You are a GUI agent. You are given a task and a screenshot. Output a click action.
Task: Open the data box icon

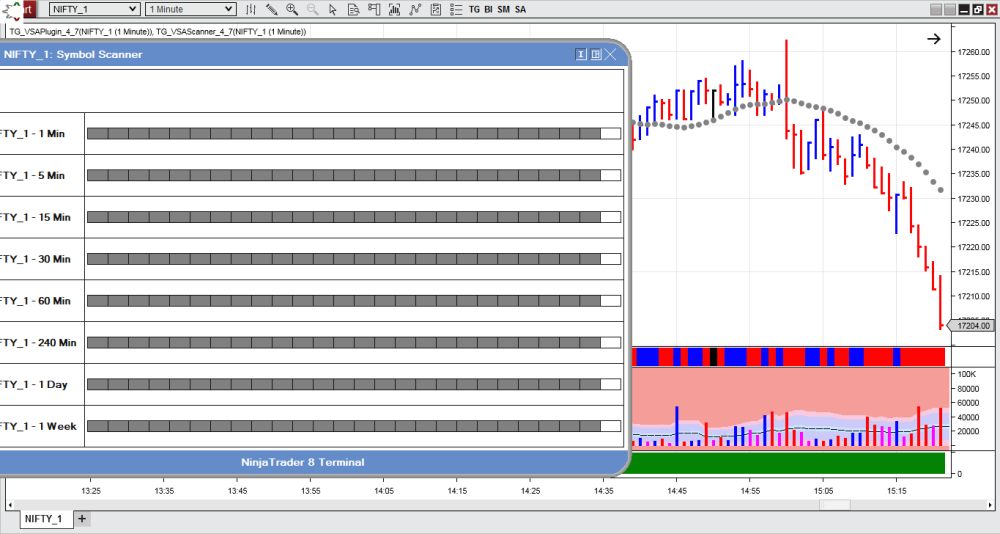pyautogui.click(x=357, y=9)
